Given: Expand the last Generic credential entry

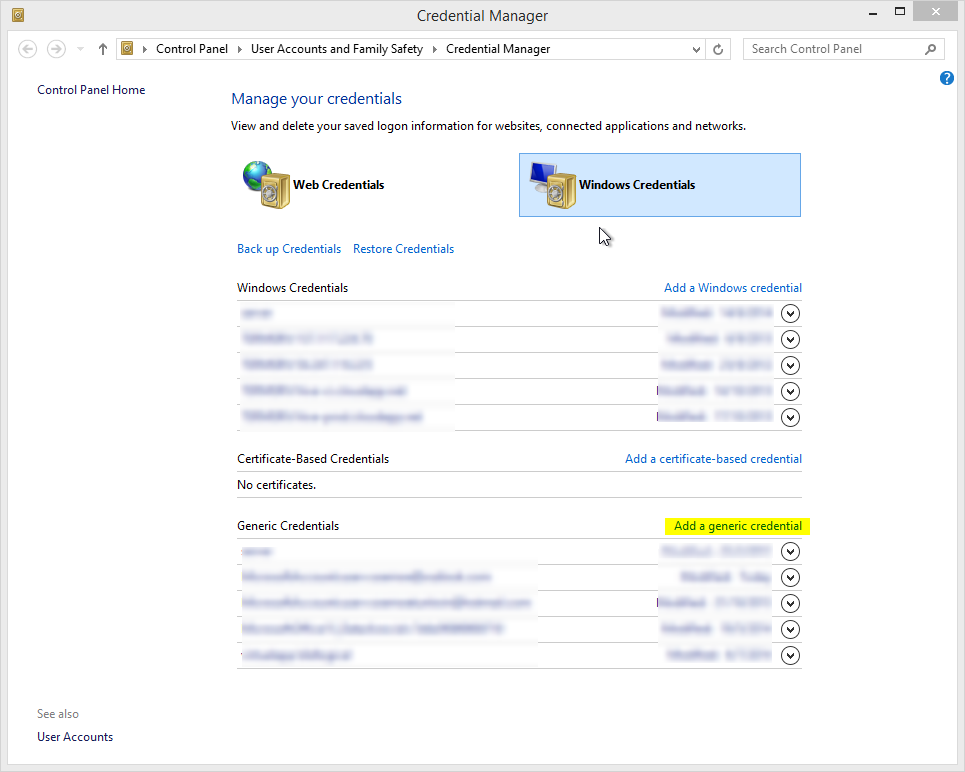Looking at the screenshot, I should pos(790,655).
